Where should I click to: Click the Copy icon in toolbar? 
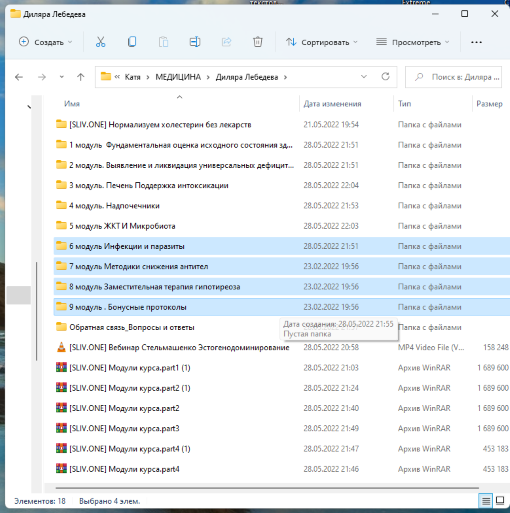pos(132,42)
